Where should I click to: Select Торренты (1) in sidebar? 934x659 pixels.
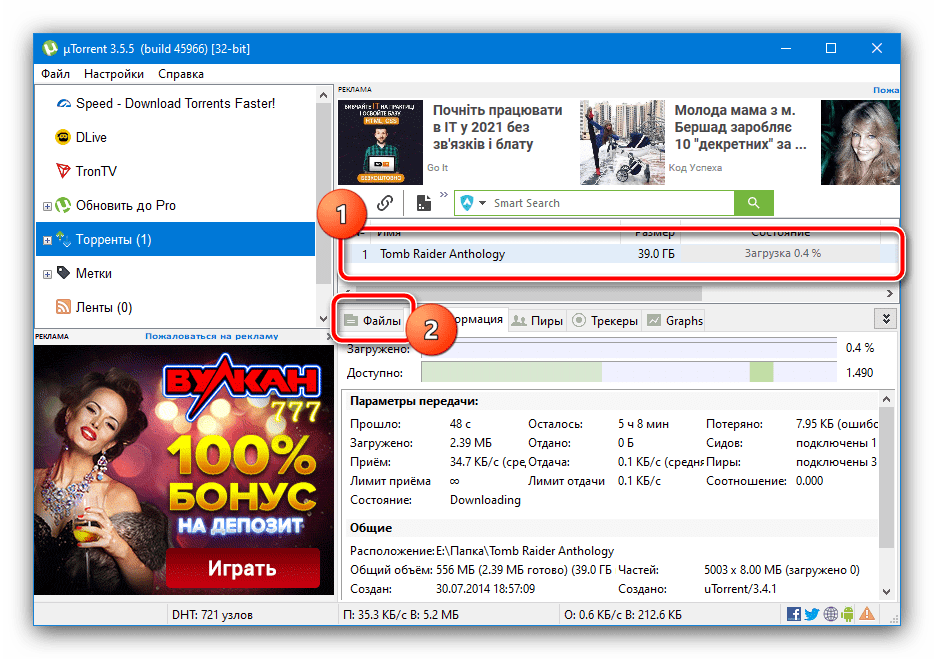175,240
